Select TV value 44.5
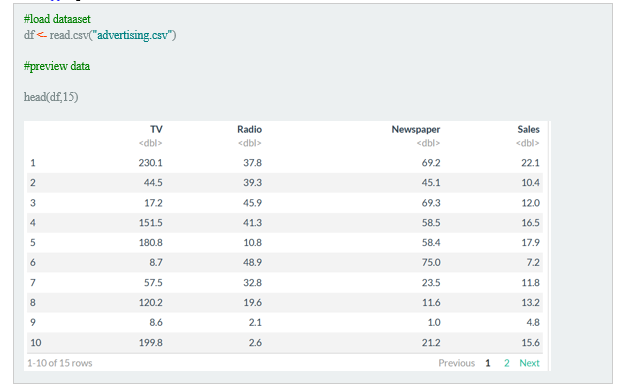This screenshot has height=391, width=627. click(x=153, y=183)
